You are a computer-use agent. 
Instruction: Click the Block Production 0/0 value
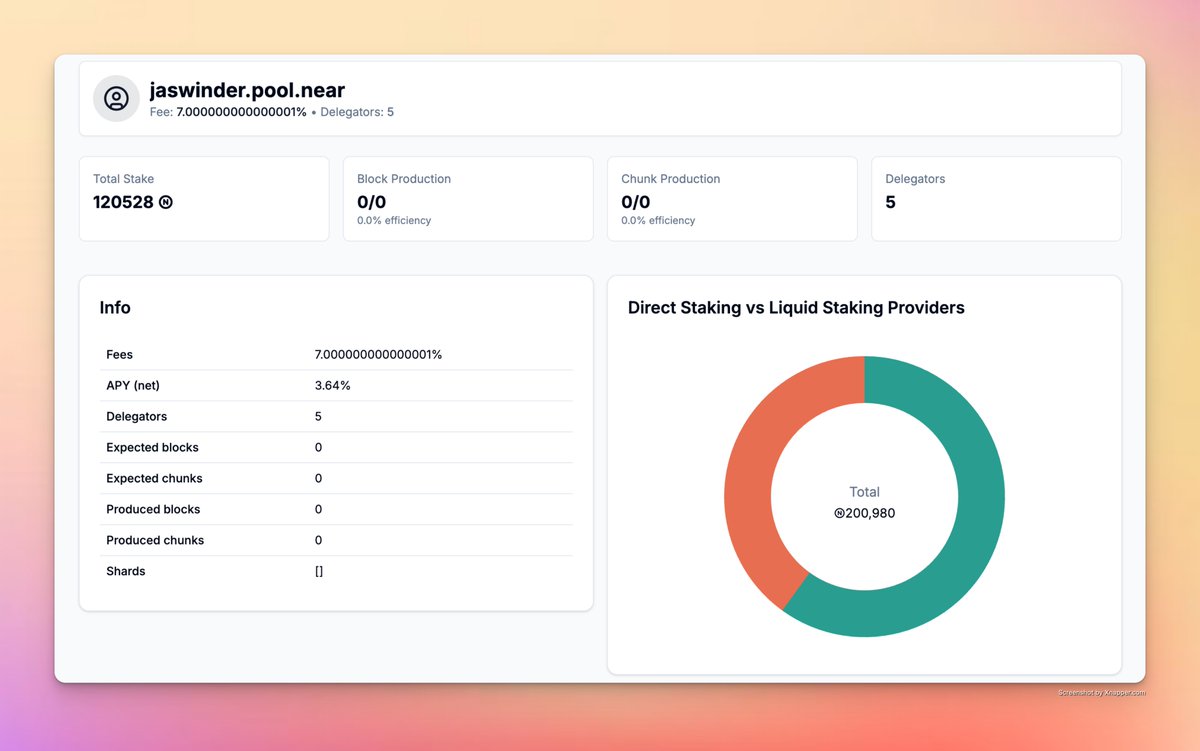[372, 202]
